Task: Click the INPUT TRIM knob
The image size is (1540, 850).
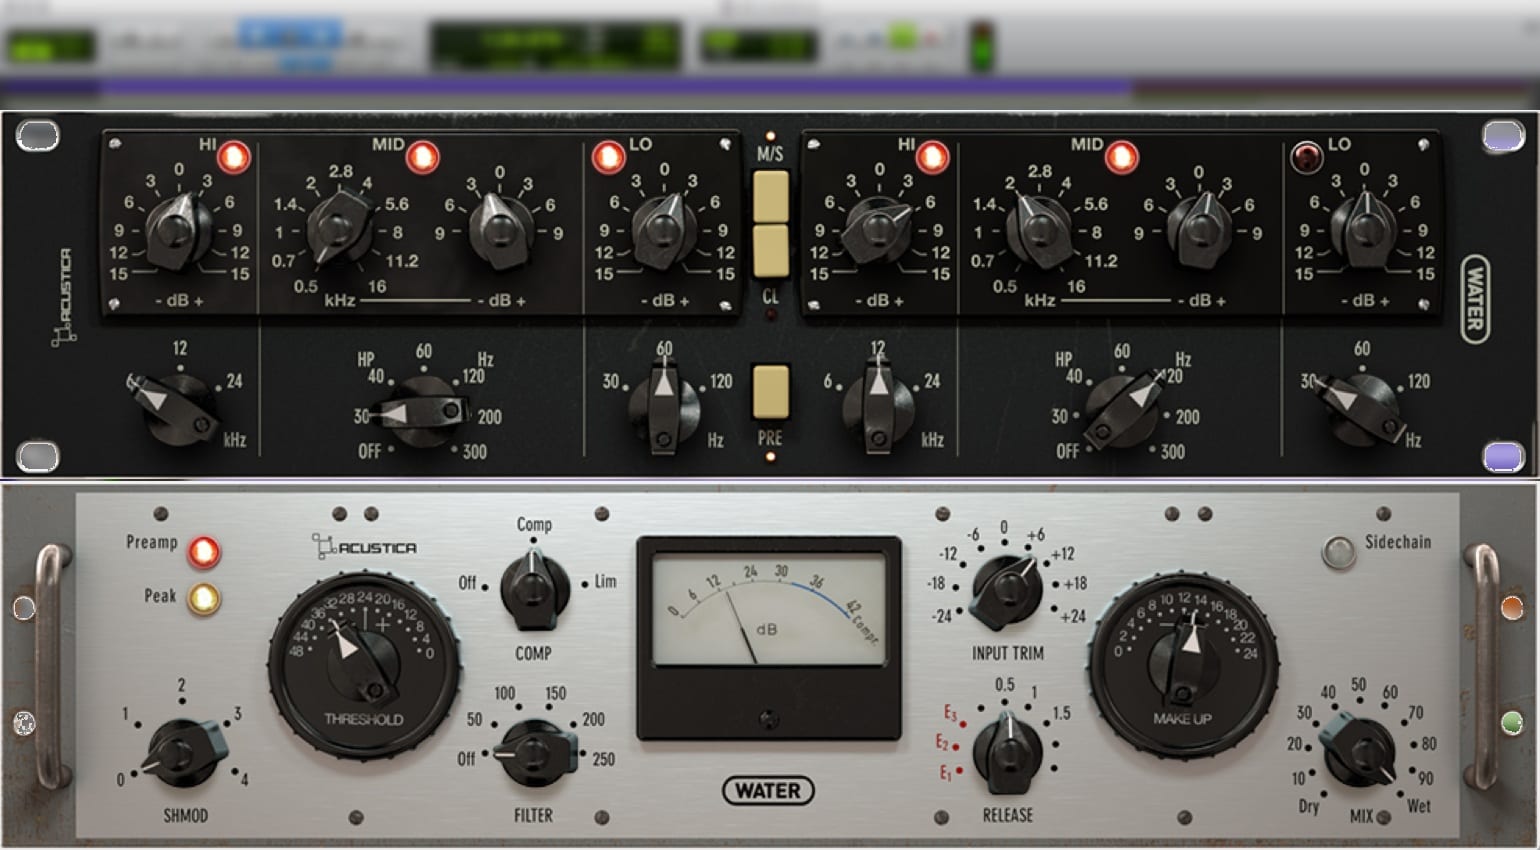Action: [x=1006, y=590]
